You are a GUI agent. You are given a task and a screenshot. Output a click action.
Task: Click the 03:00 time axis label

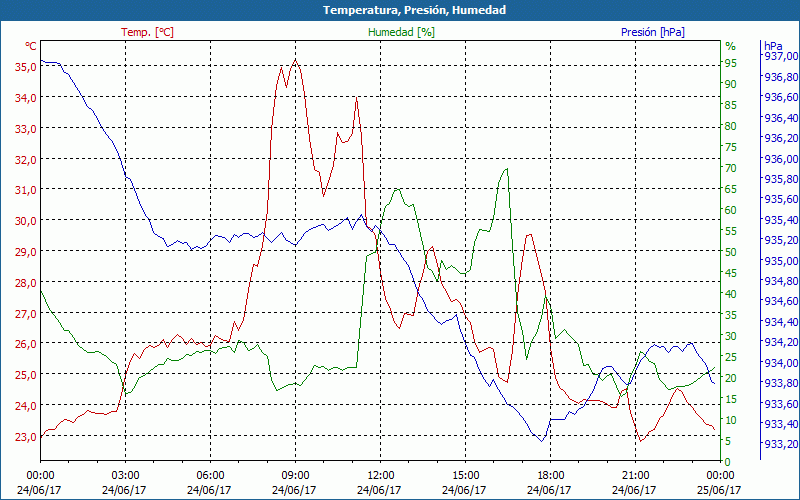click(124, 476)
